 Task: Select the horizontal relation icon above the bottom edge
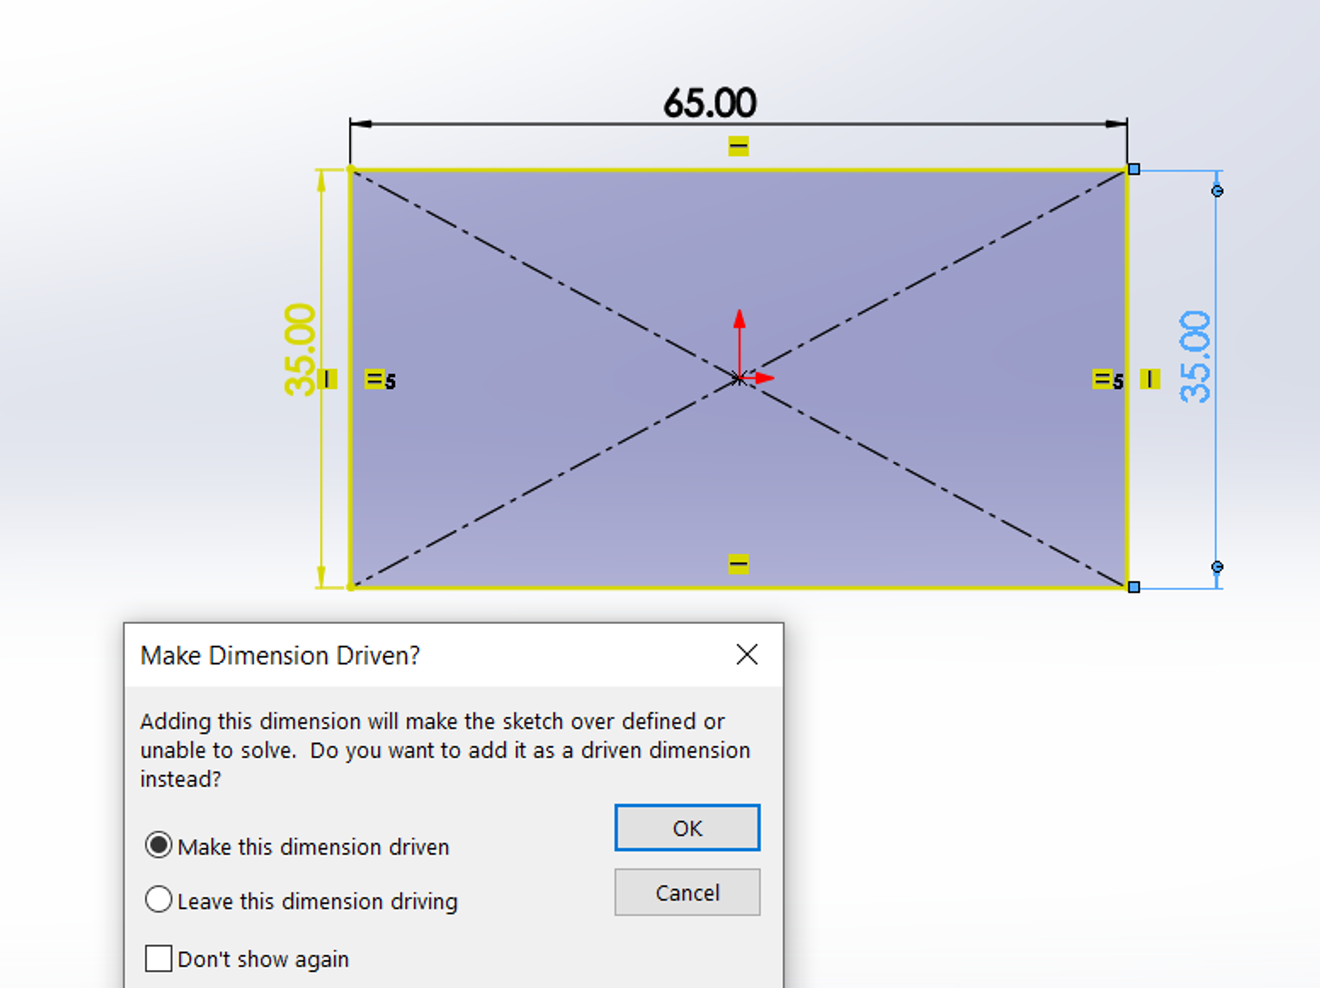(x=738, y=564)
